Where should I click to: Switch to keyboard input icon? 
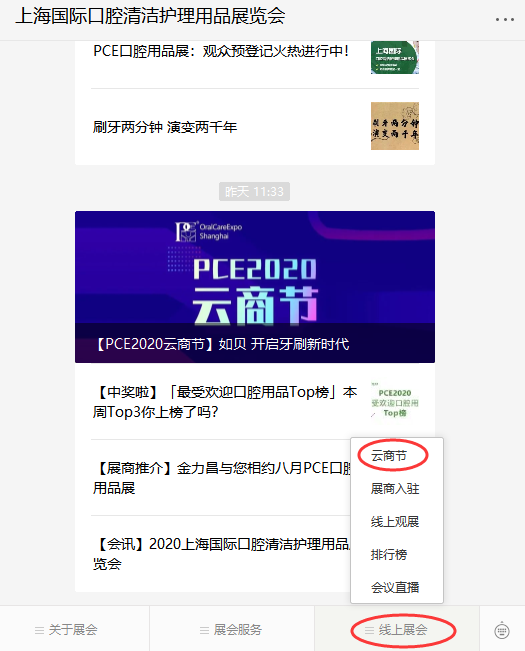click(x=502, y=630)
